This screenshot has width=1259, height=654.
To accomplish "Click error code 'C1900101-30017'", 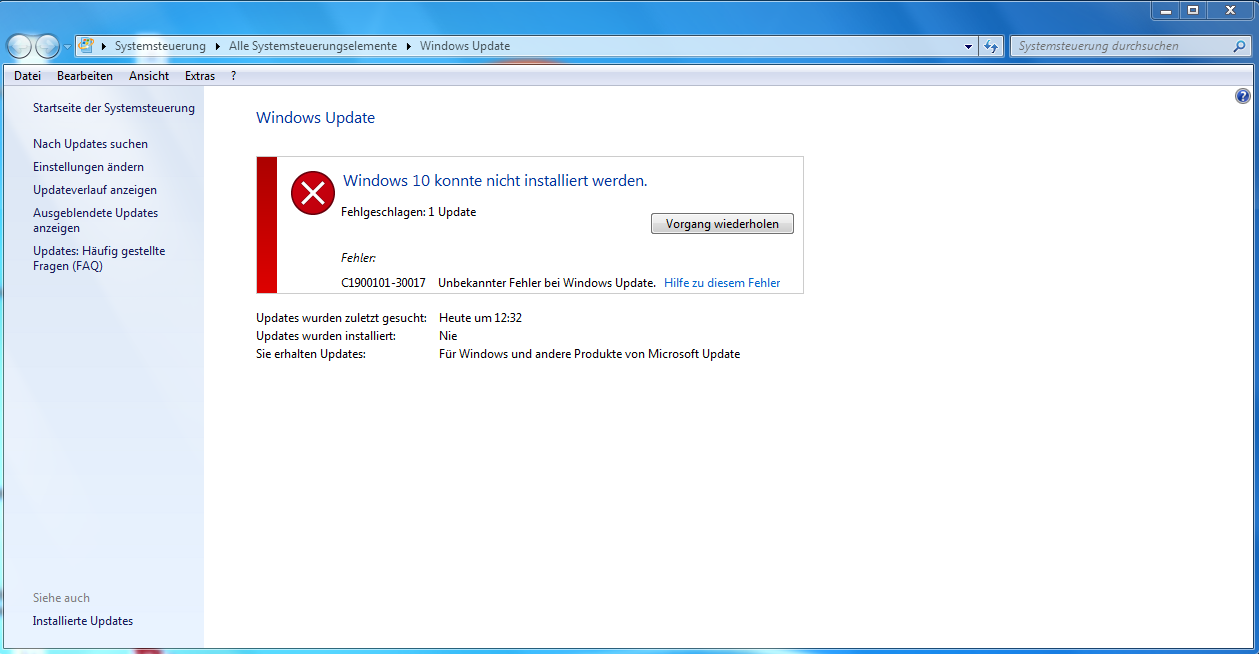I will tap(383, 283).
